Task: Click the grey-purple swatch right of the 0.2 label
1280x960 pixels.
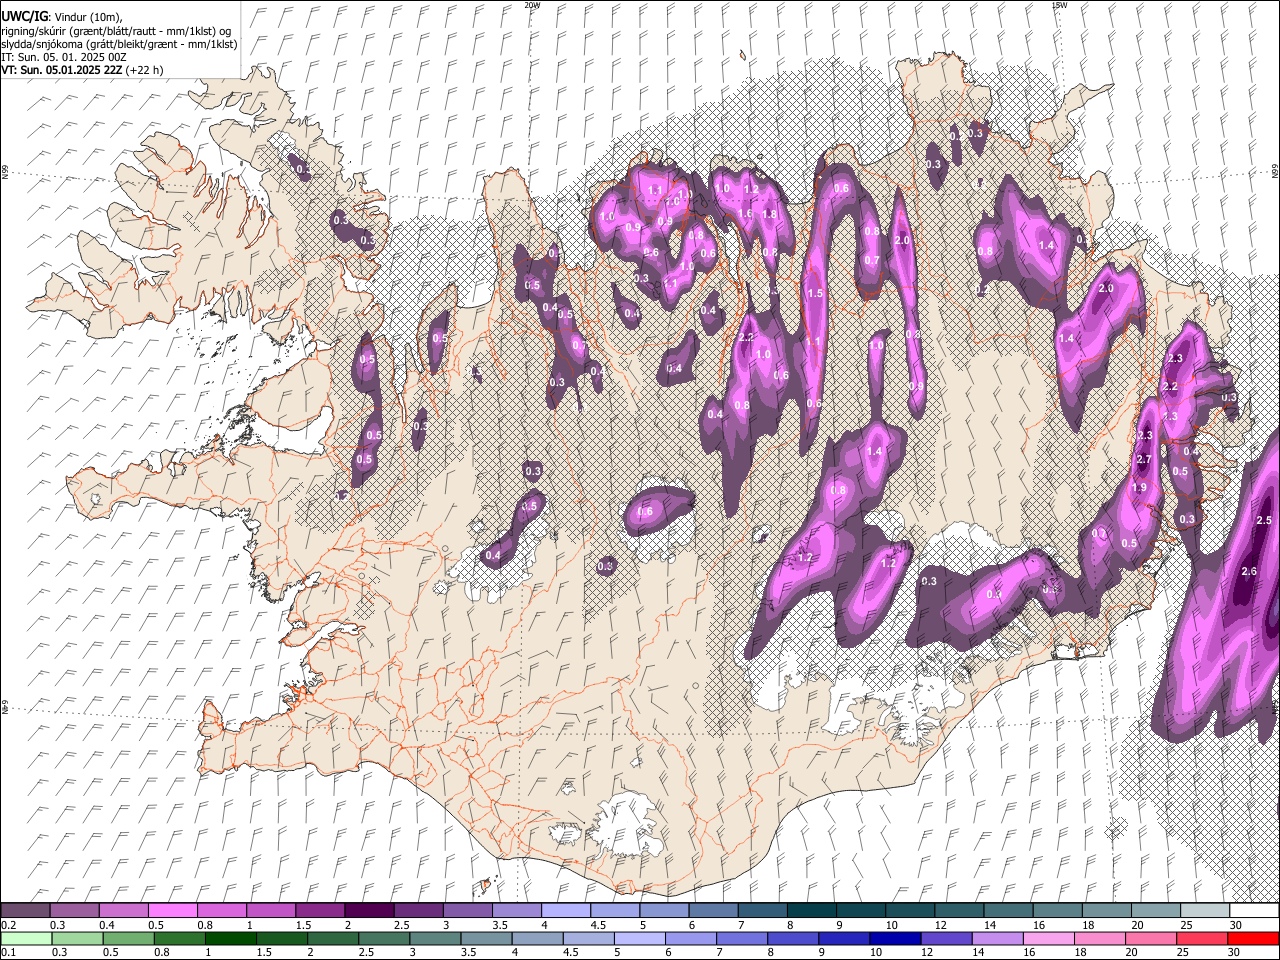Action: (x=25, y=911)
